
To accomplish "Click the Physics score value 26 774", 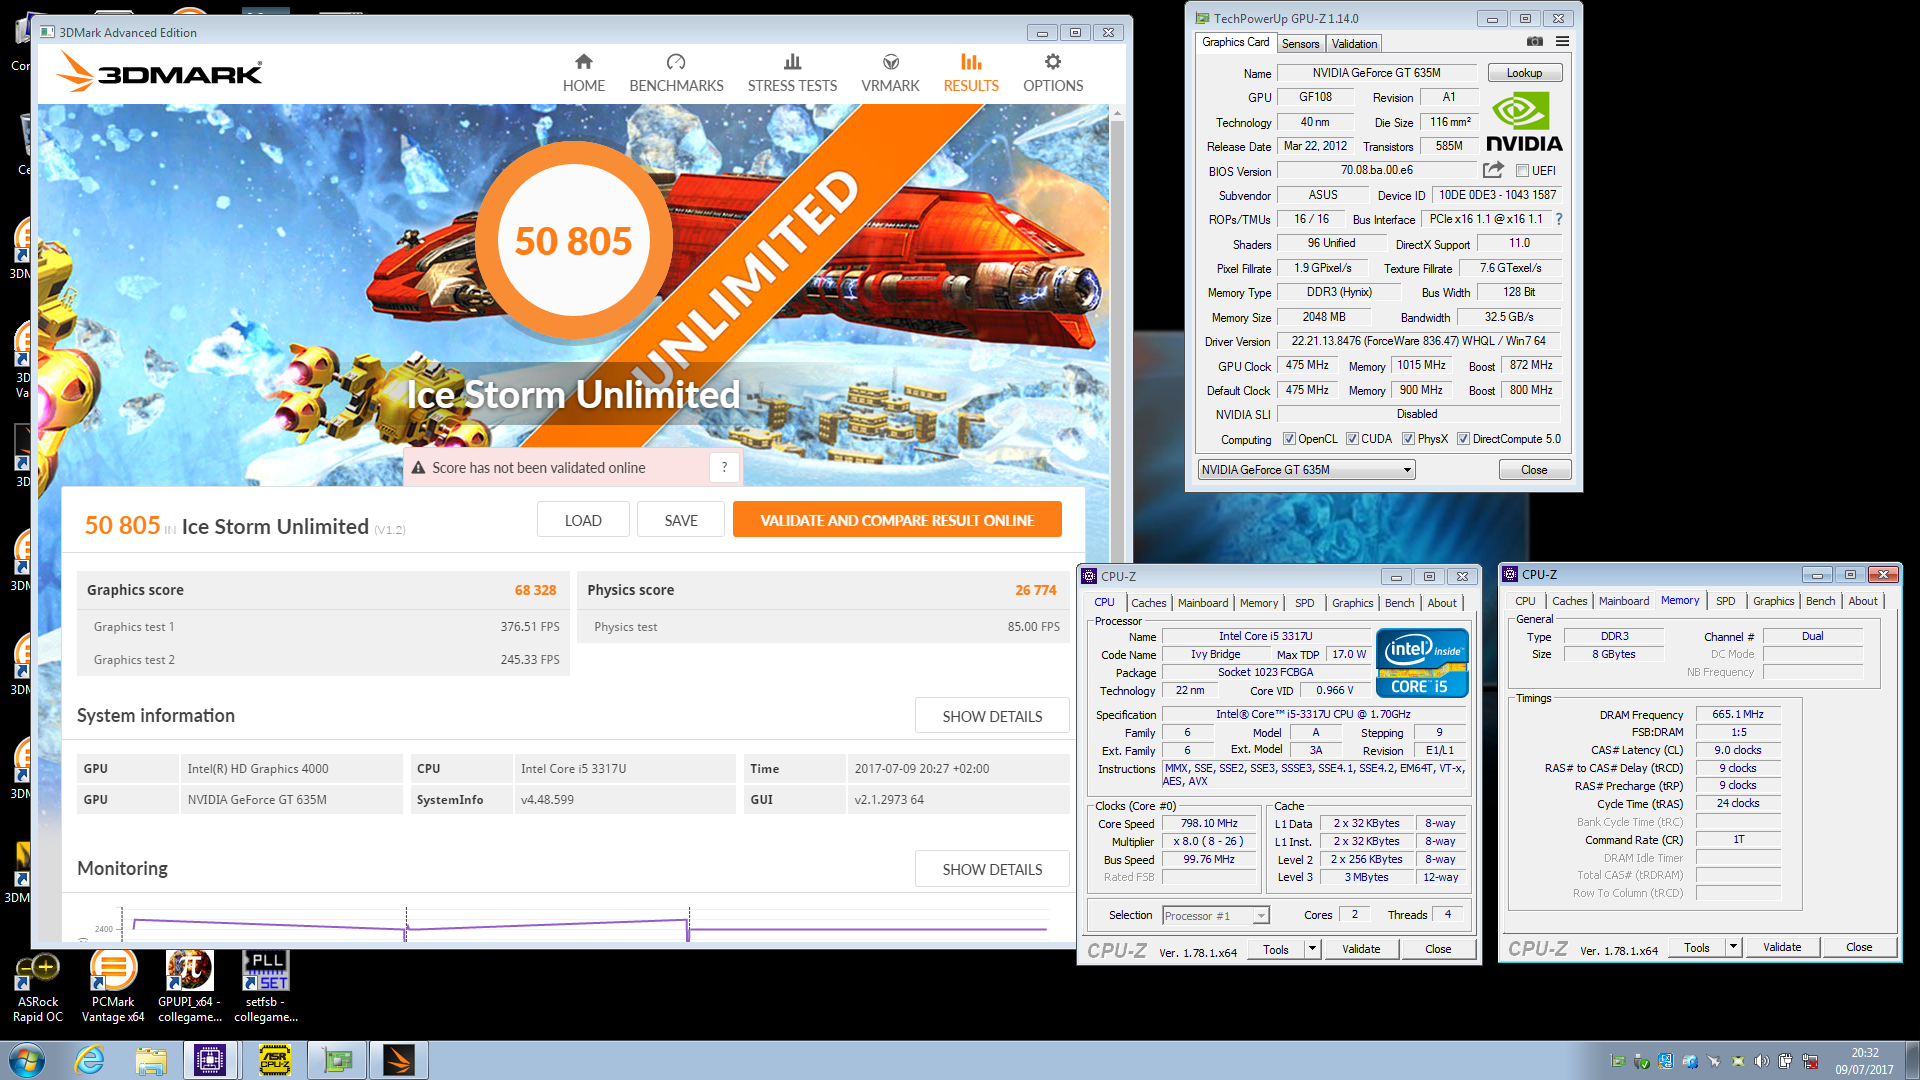I will (x=1035, y=590).
